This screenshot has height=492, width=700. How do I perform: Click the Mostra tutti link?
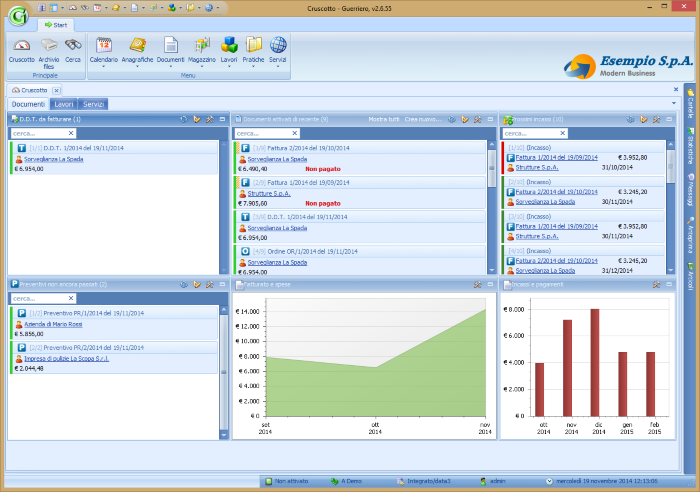click(383, 119)
